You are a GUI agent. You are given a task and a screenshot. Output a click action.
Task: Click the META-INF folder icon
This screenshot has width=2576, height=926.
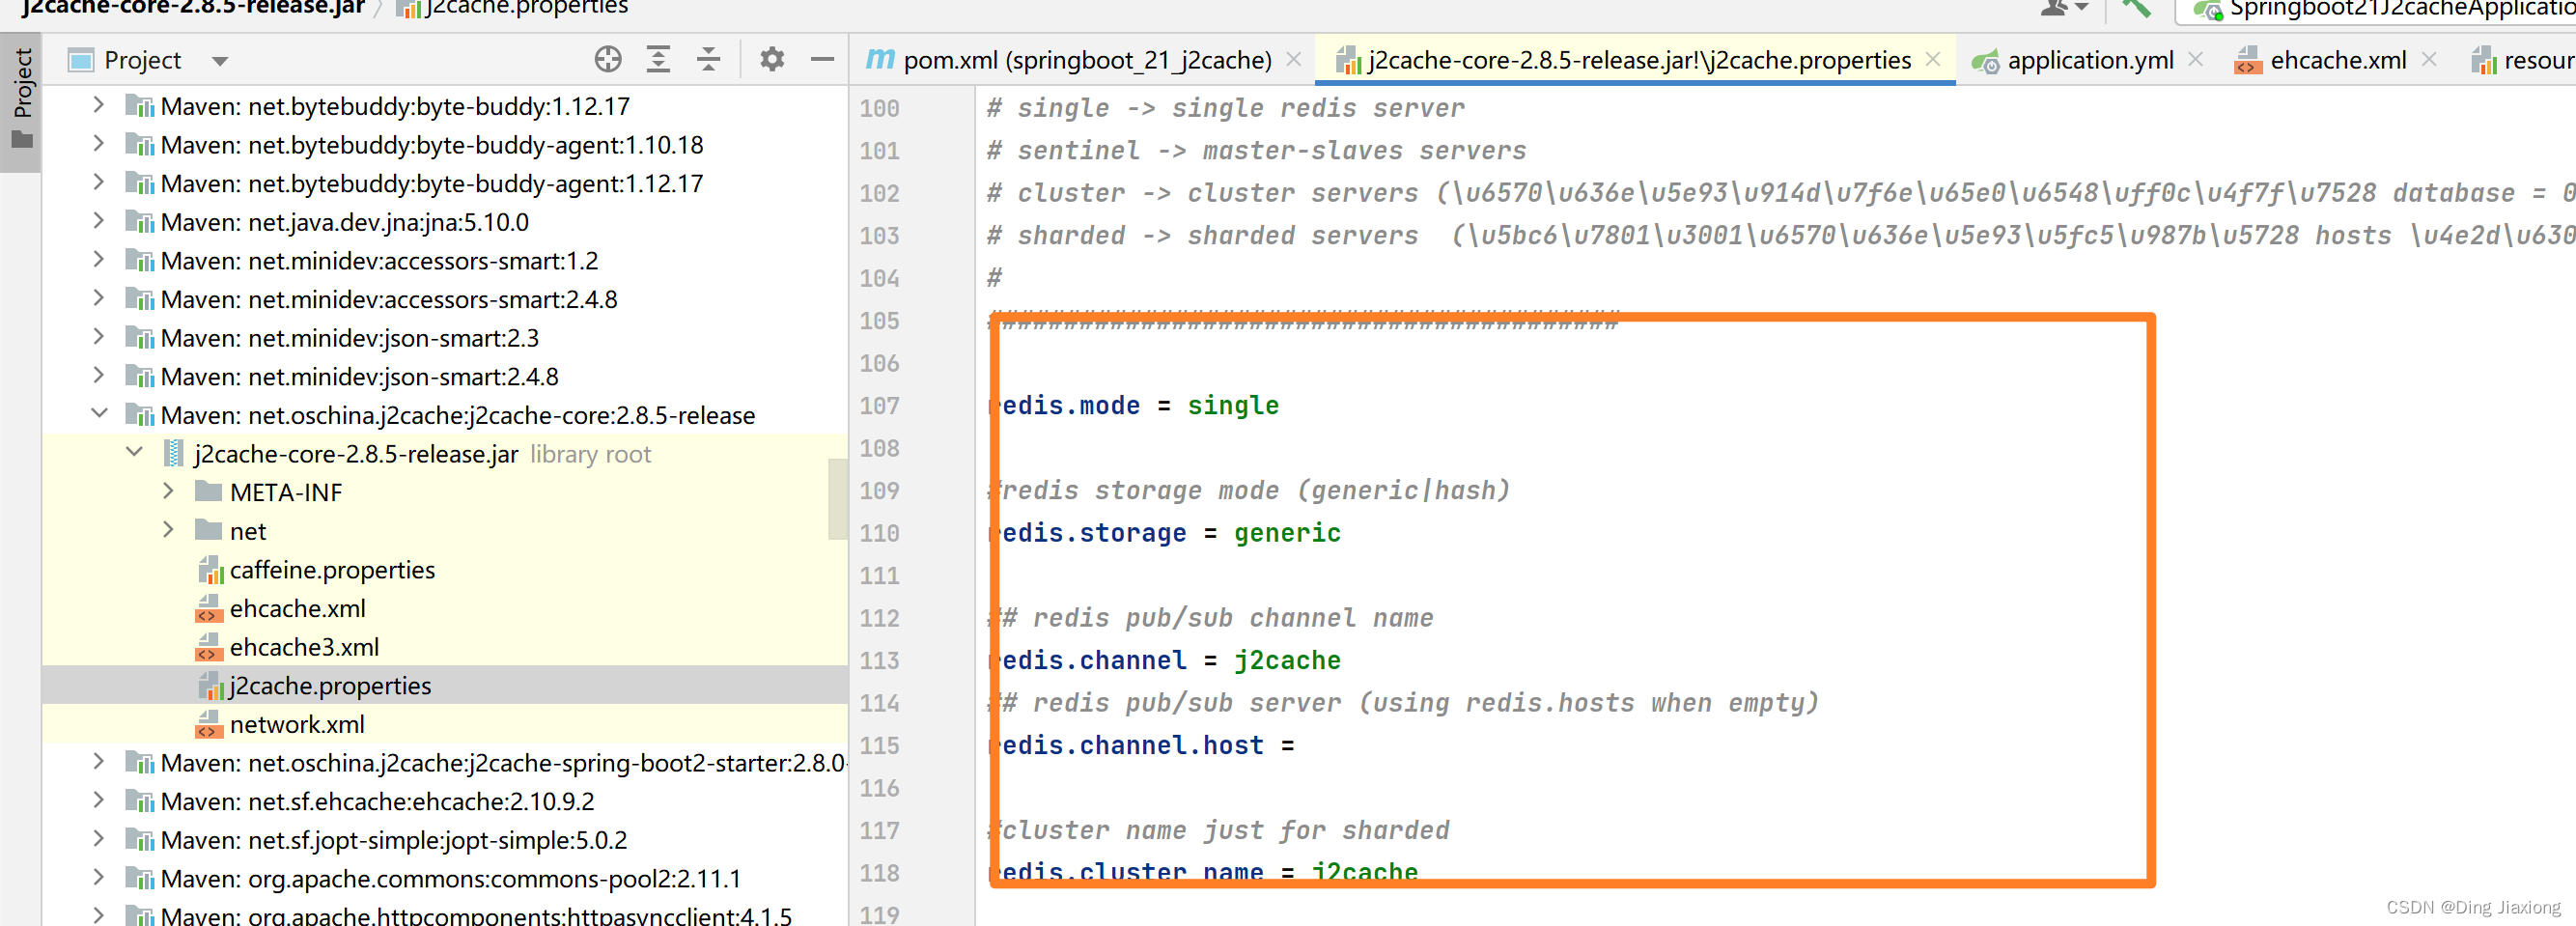pyautogui.click(x=208, y=492)
